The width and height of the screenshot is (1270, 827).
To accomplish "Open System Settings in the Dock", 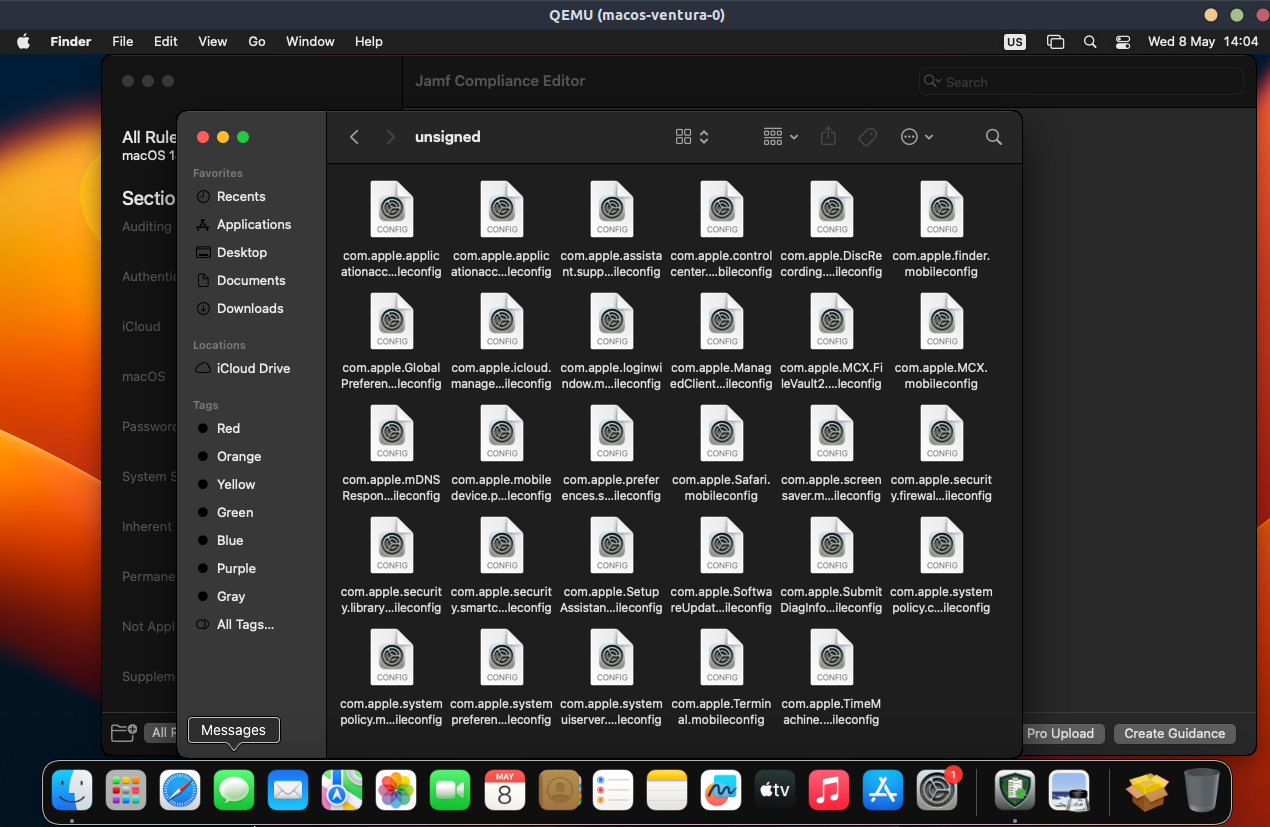I will (938, 790).
